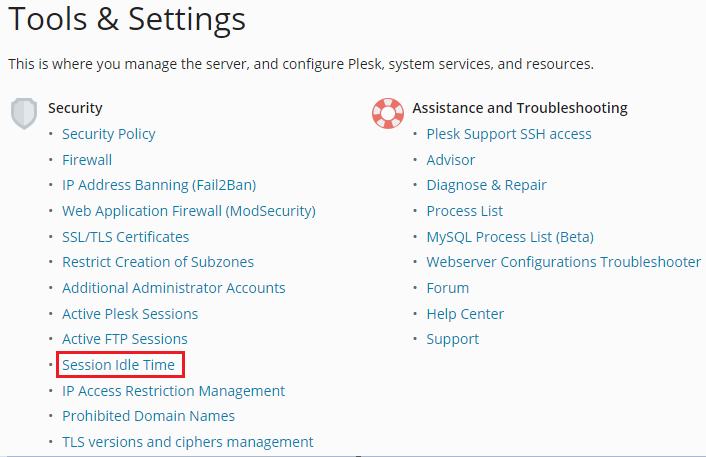Open TLS versions and ciphers management
Image resolution: width=706 pixels, height=457 pixels.
click(187, 442)
